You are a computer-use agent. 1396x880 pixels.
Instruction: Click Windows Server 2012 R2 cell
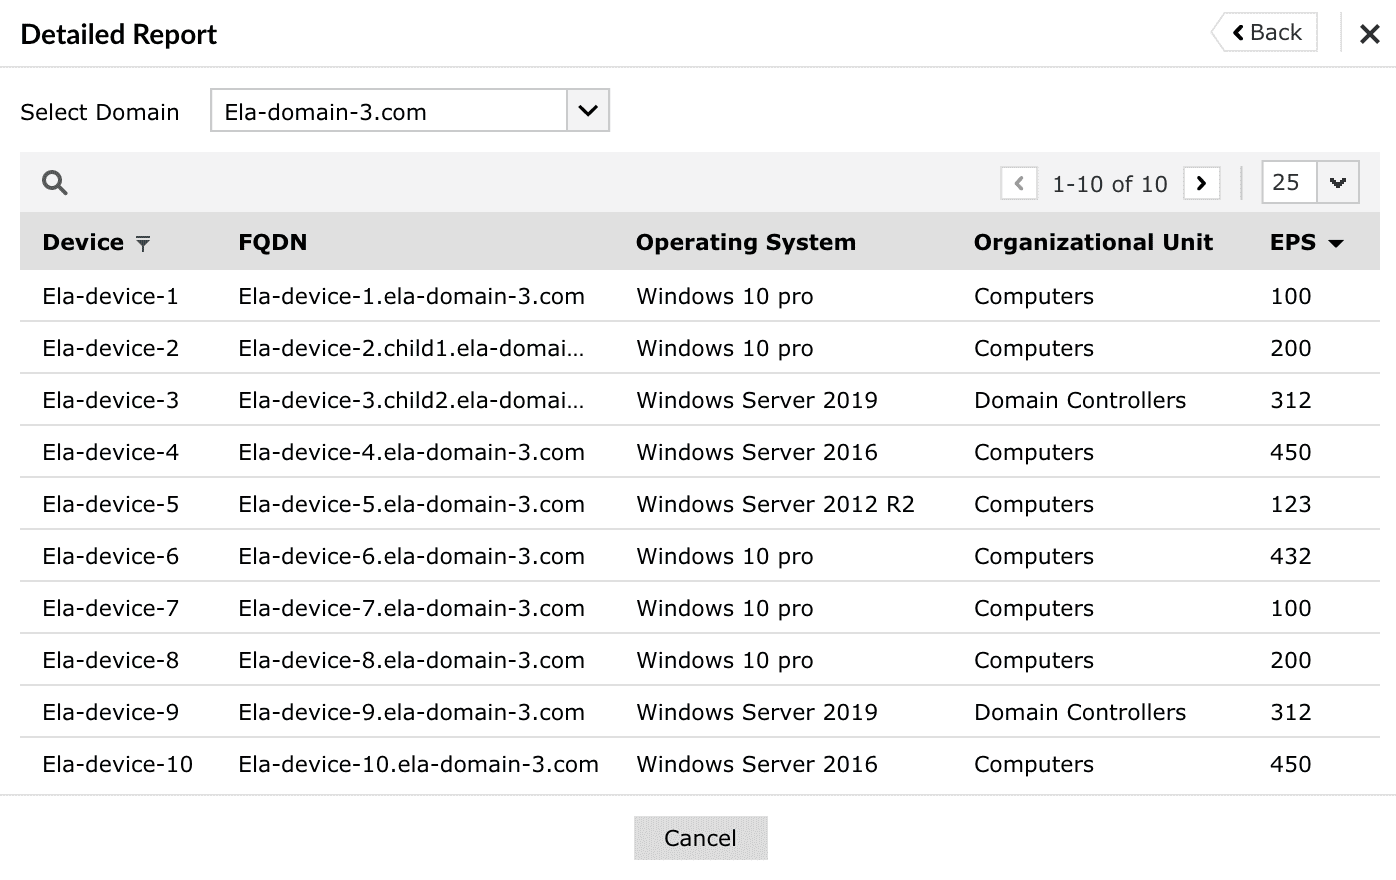(x=775, y=504)
